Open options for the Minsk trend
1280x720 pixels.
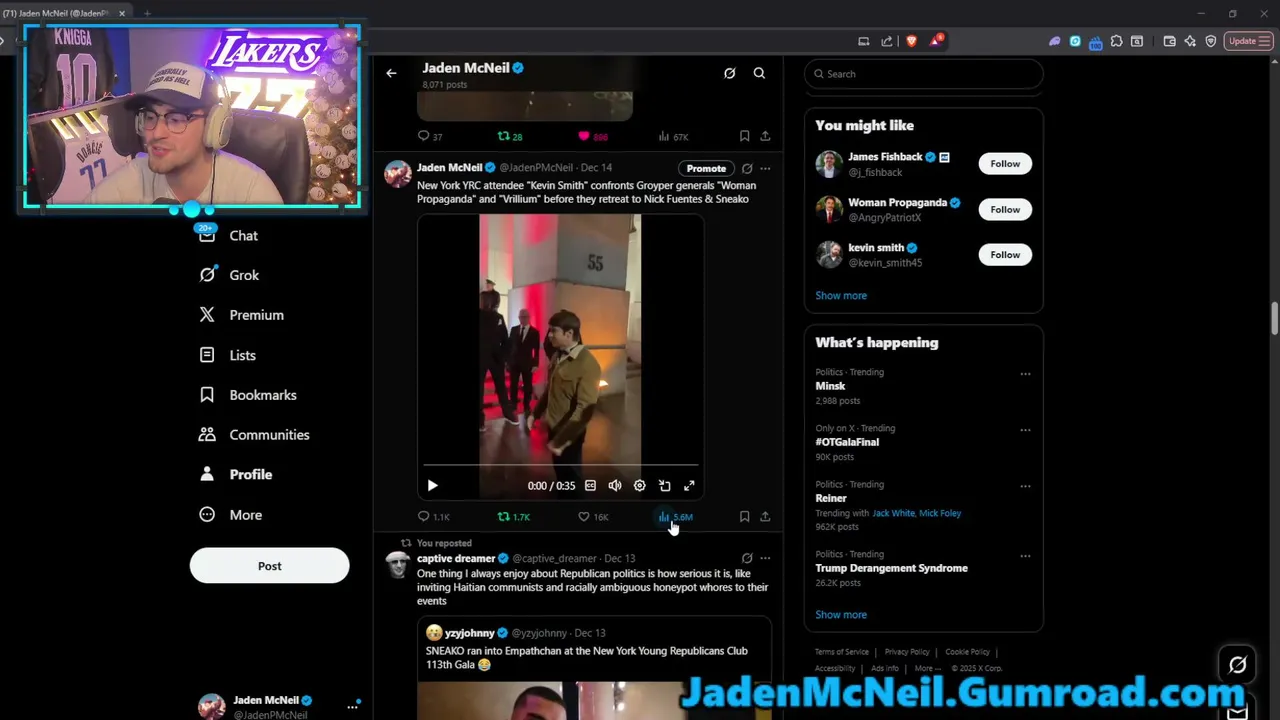pos(1025,374)
